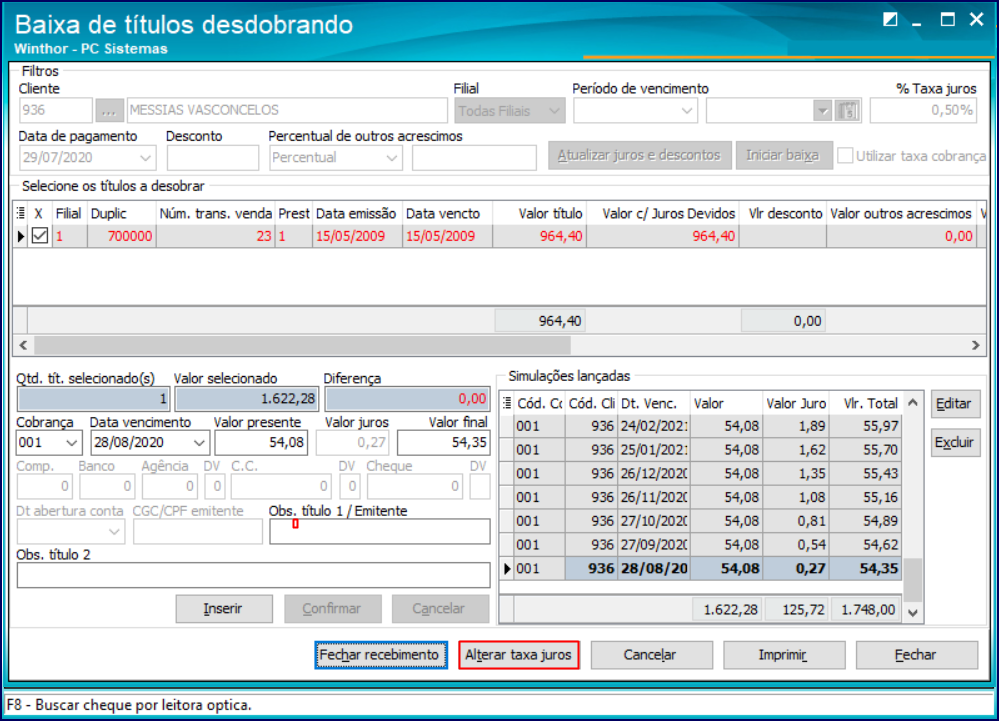Sort simulations by Dt. Venc. header
The width and height of the screenshot is (999, 721).
click(654, 403)
